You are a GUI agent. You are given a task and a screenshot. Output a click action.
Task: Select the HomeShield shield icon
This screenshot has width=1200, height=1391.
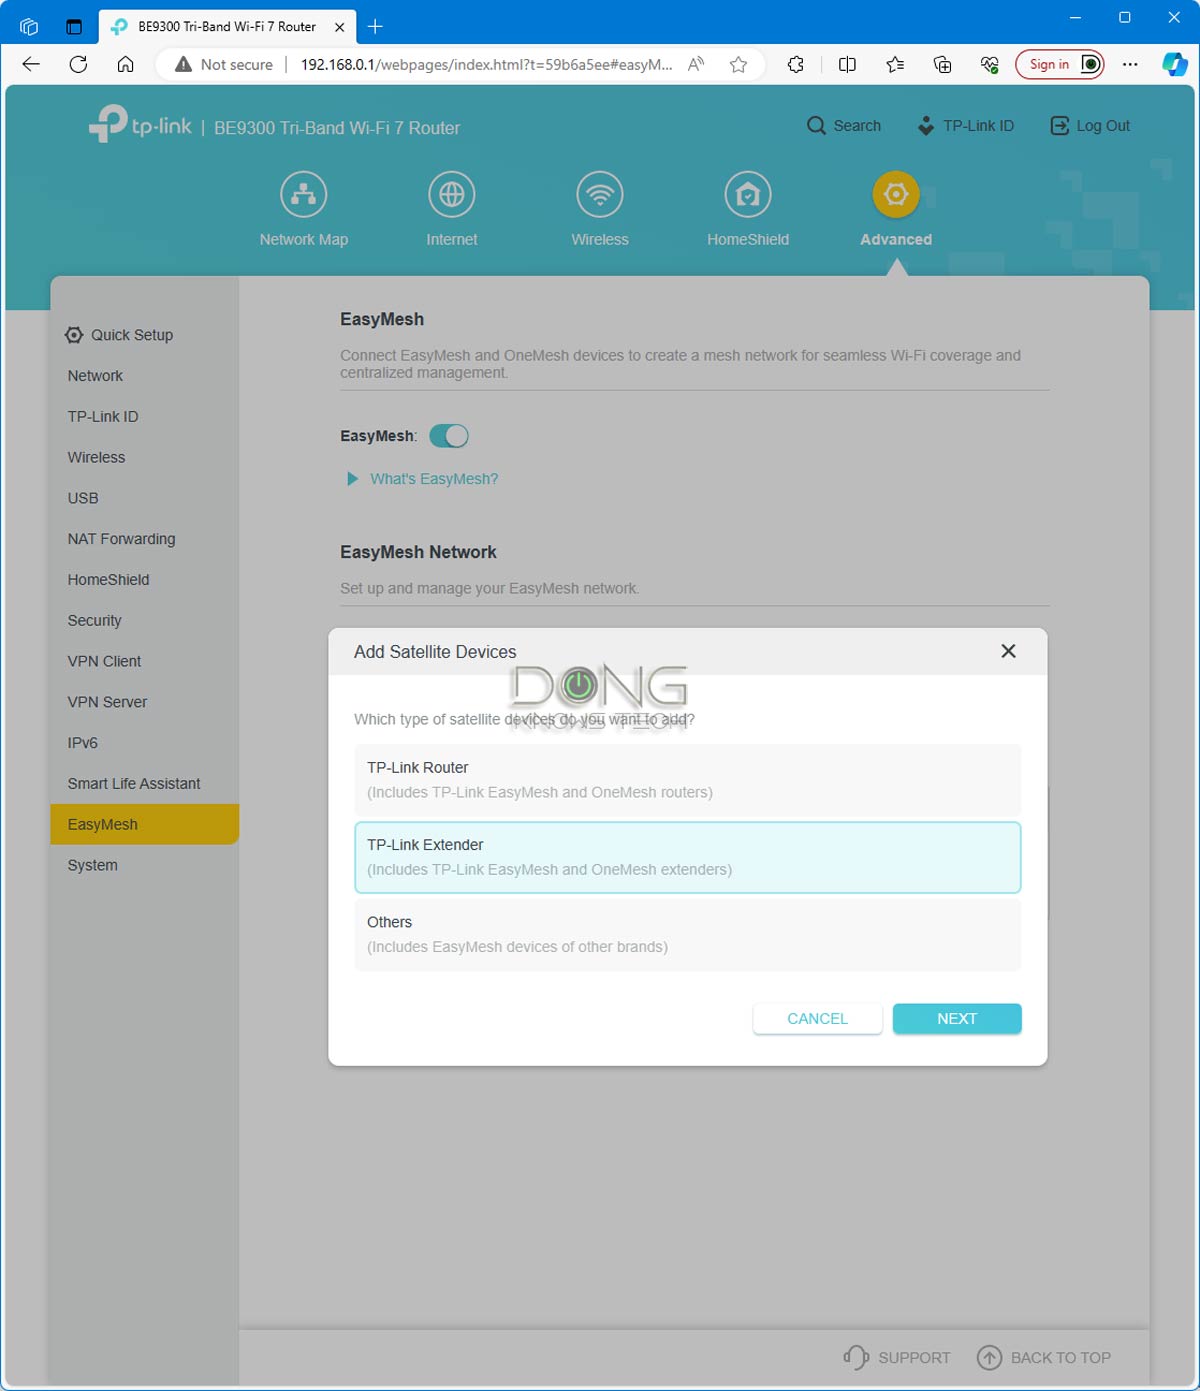(x=747, y=194)
